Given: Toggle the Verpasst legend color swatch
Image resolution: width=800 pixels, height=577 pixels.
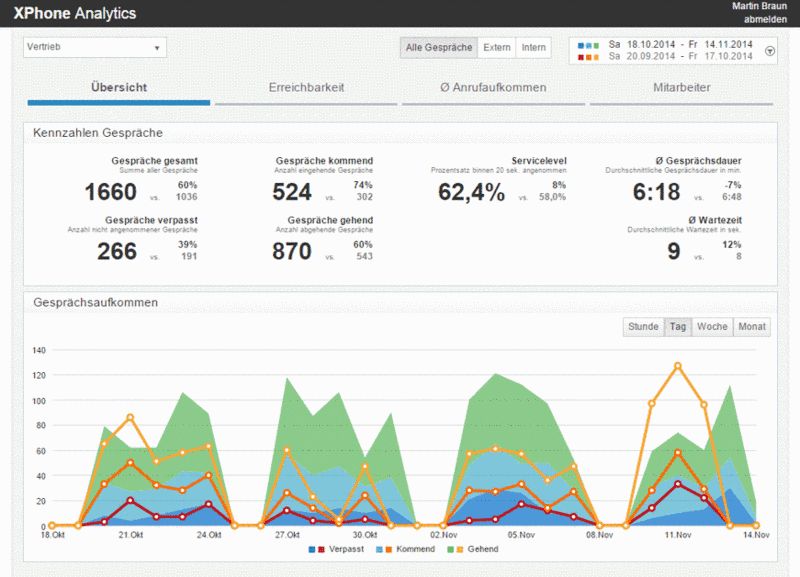Looking at the screenshot, I should coord(316,549).
